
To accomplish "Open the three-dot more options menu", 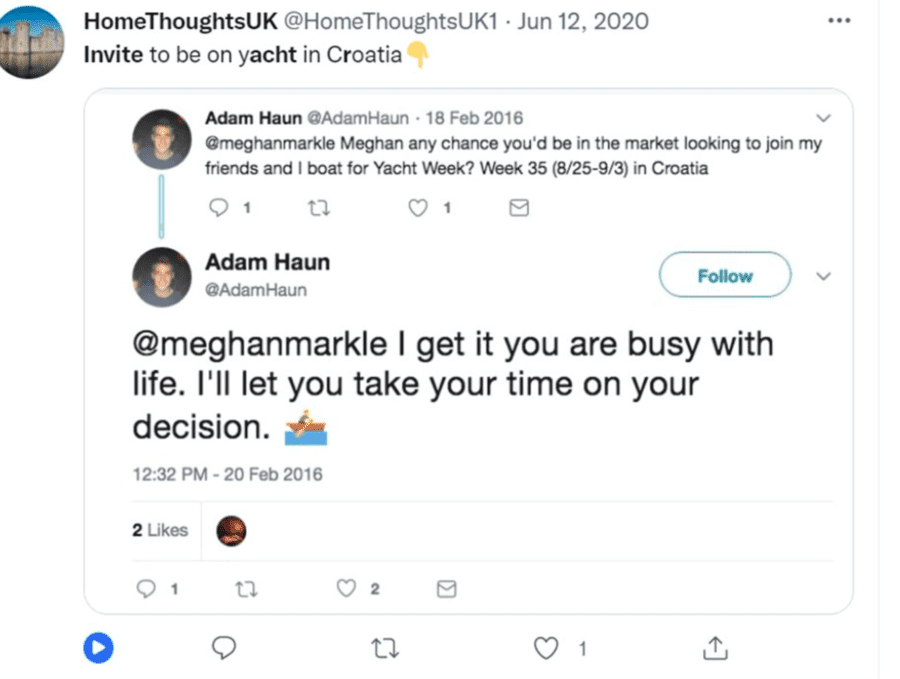I will 839,20.
